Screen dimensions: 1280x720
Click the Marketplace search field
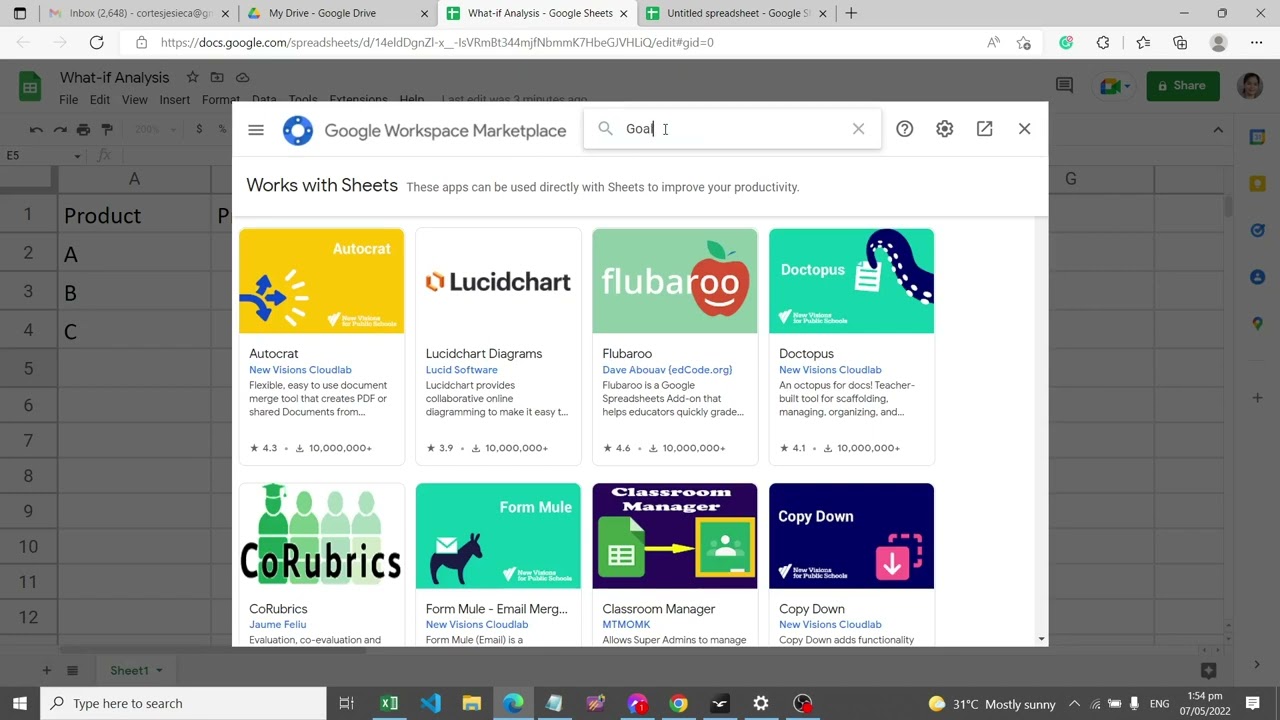point(732,129)
